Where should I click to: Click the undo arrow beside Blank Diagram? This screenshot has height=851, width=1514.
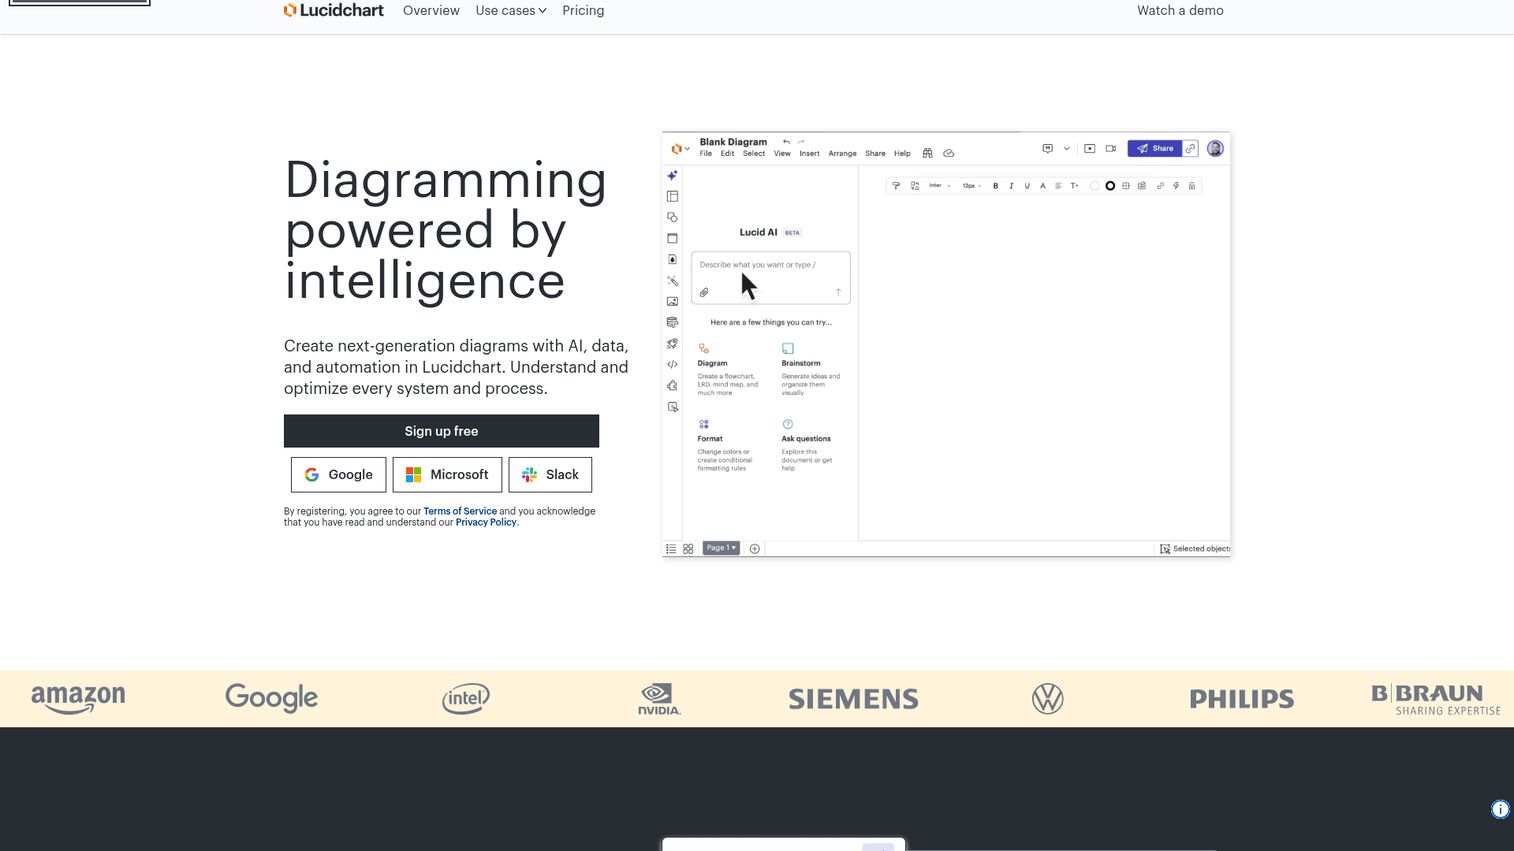[x=786, y=142]
